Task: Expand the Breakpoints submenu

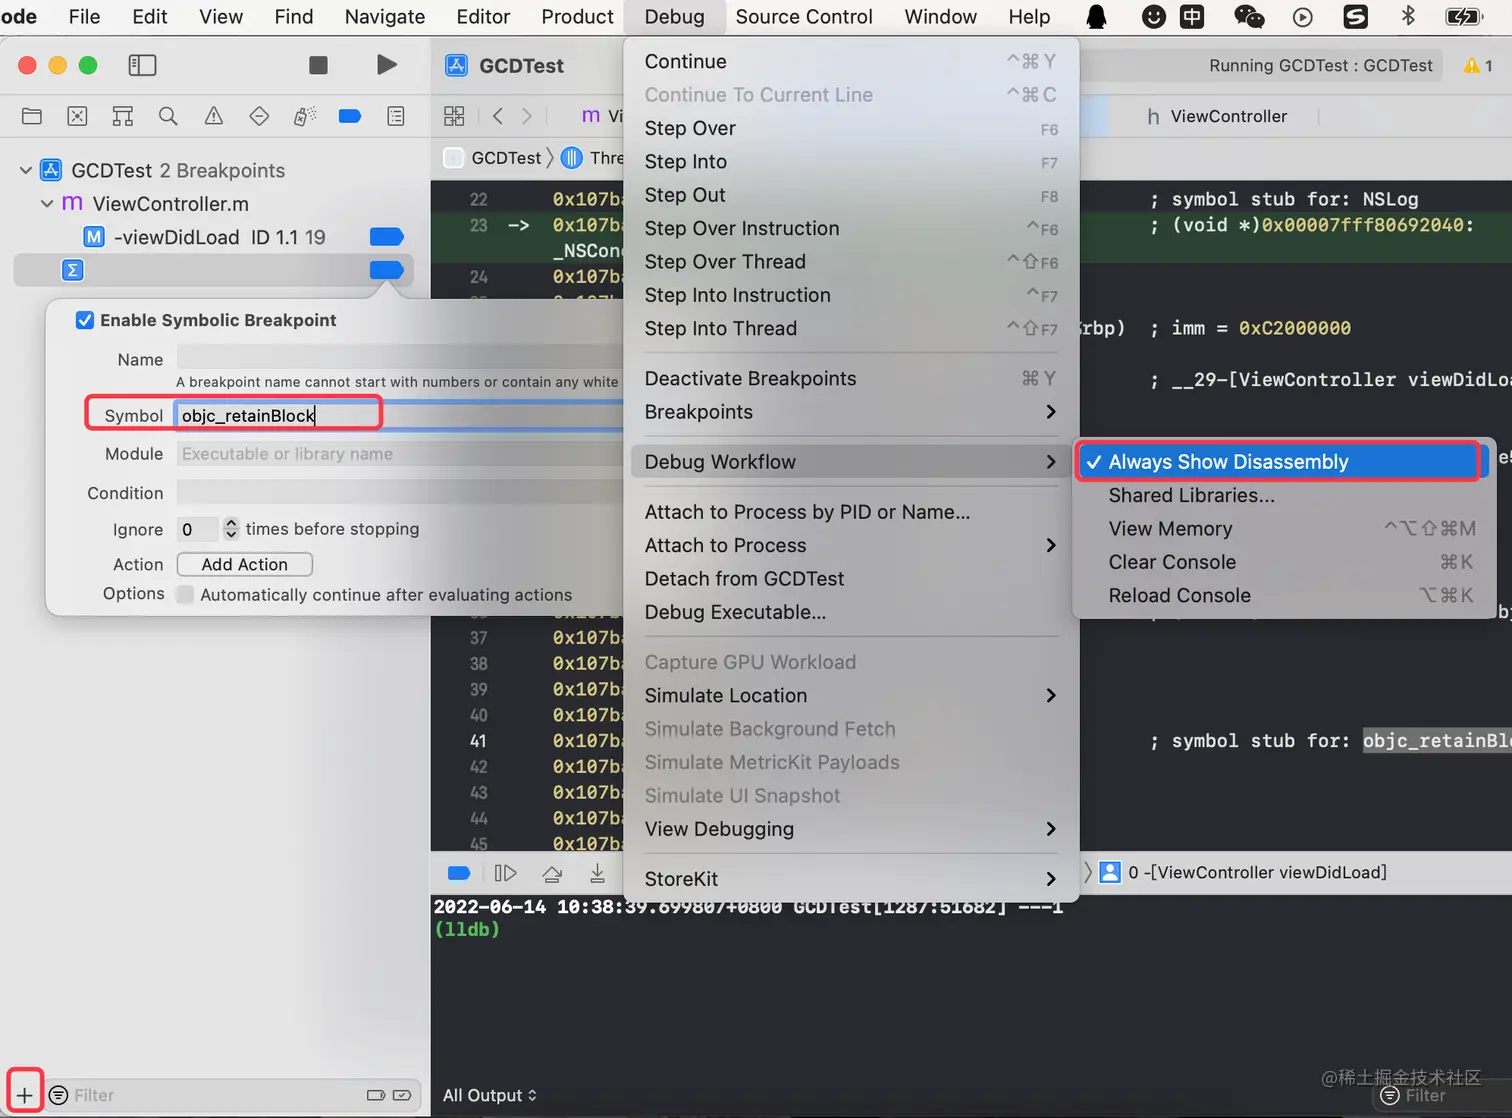Action: click(851, 412)
